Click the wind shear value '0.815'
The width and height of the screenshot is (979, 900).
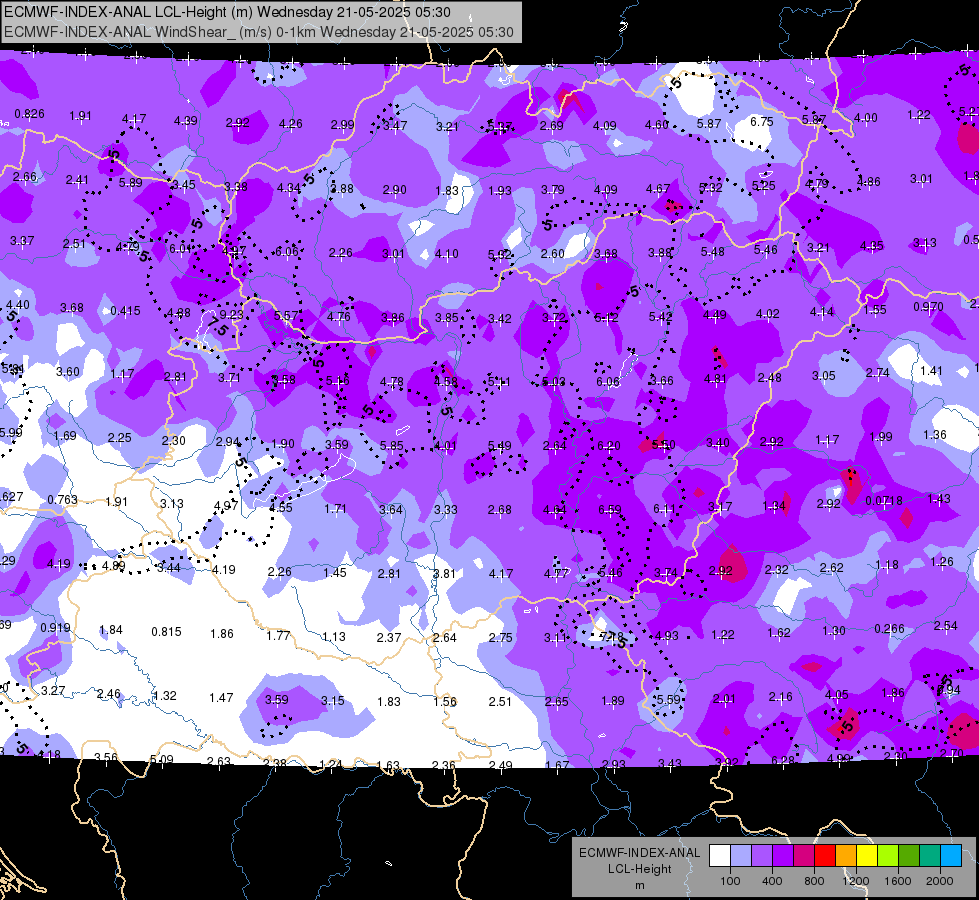[166, 632]
